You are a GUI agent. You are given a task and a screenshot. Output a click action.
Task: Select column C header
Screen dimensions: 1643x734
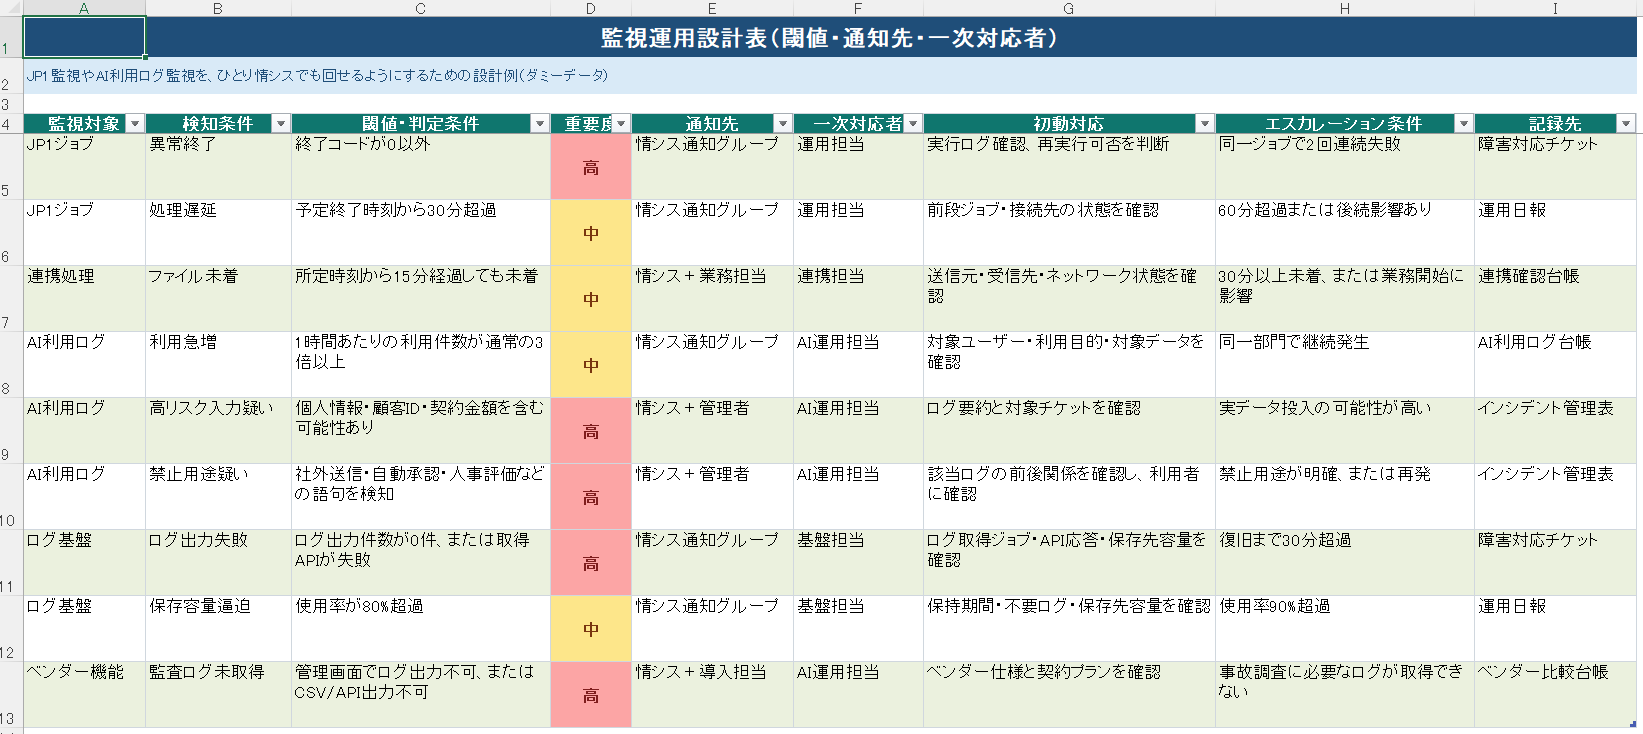tap(420, 8)
